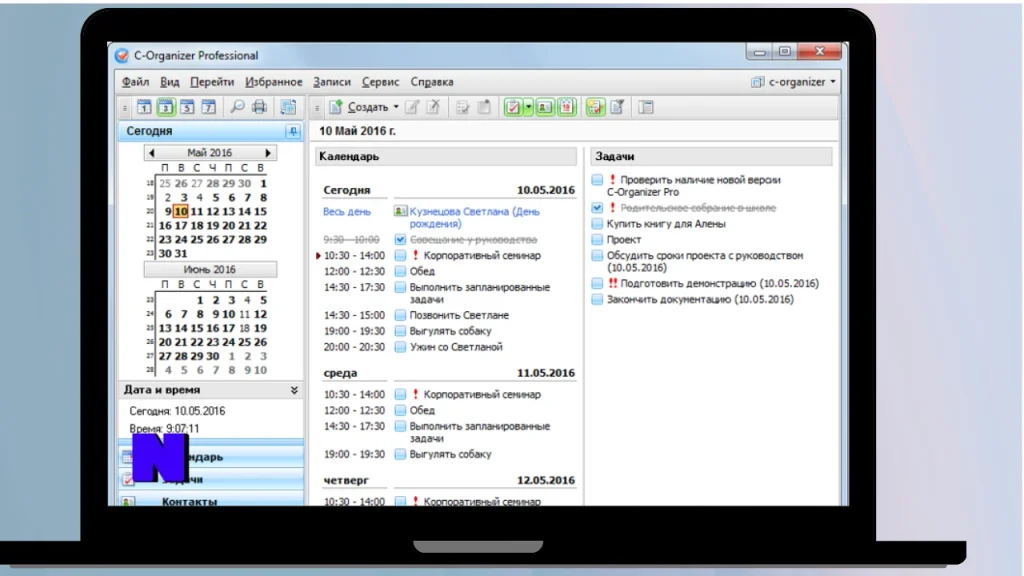Open the Вид menu
Viewport: 1024px width, 576px height.
(170, 82)
